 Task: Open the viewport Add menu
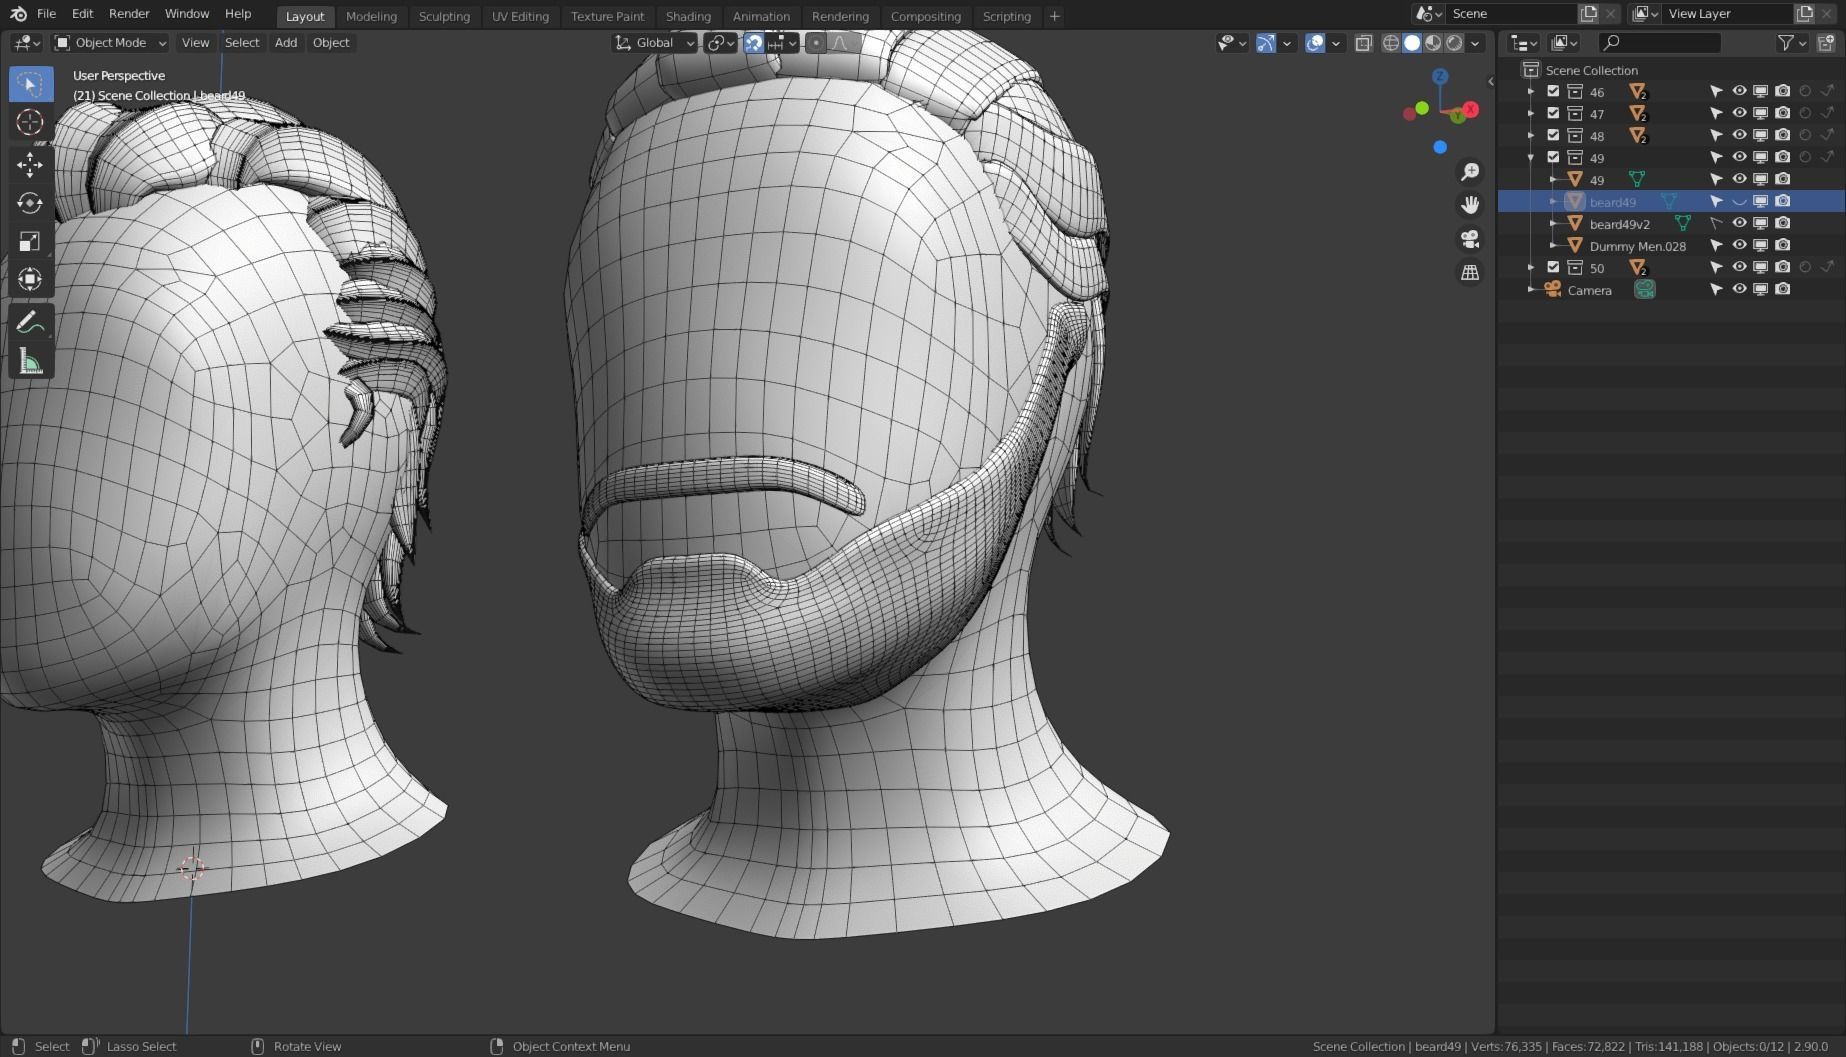pyautogui.click(x=286, y=43)
